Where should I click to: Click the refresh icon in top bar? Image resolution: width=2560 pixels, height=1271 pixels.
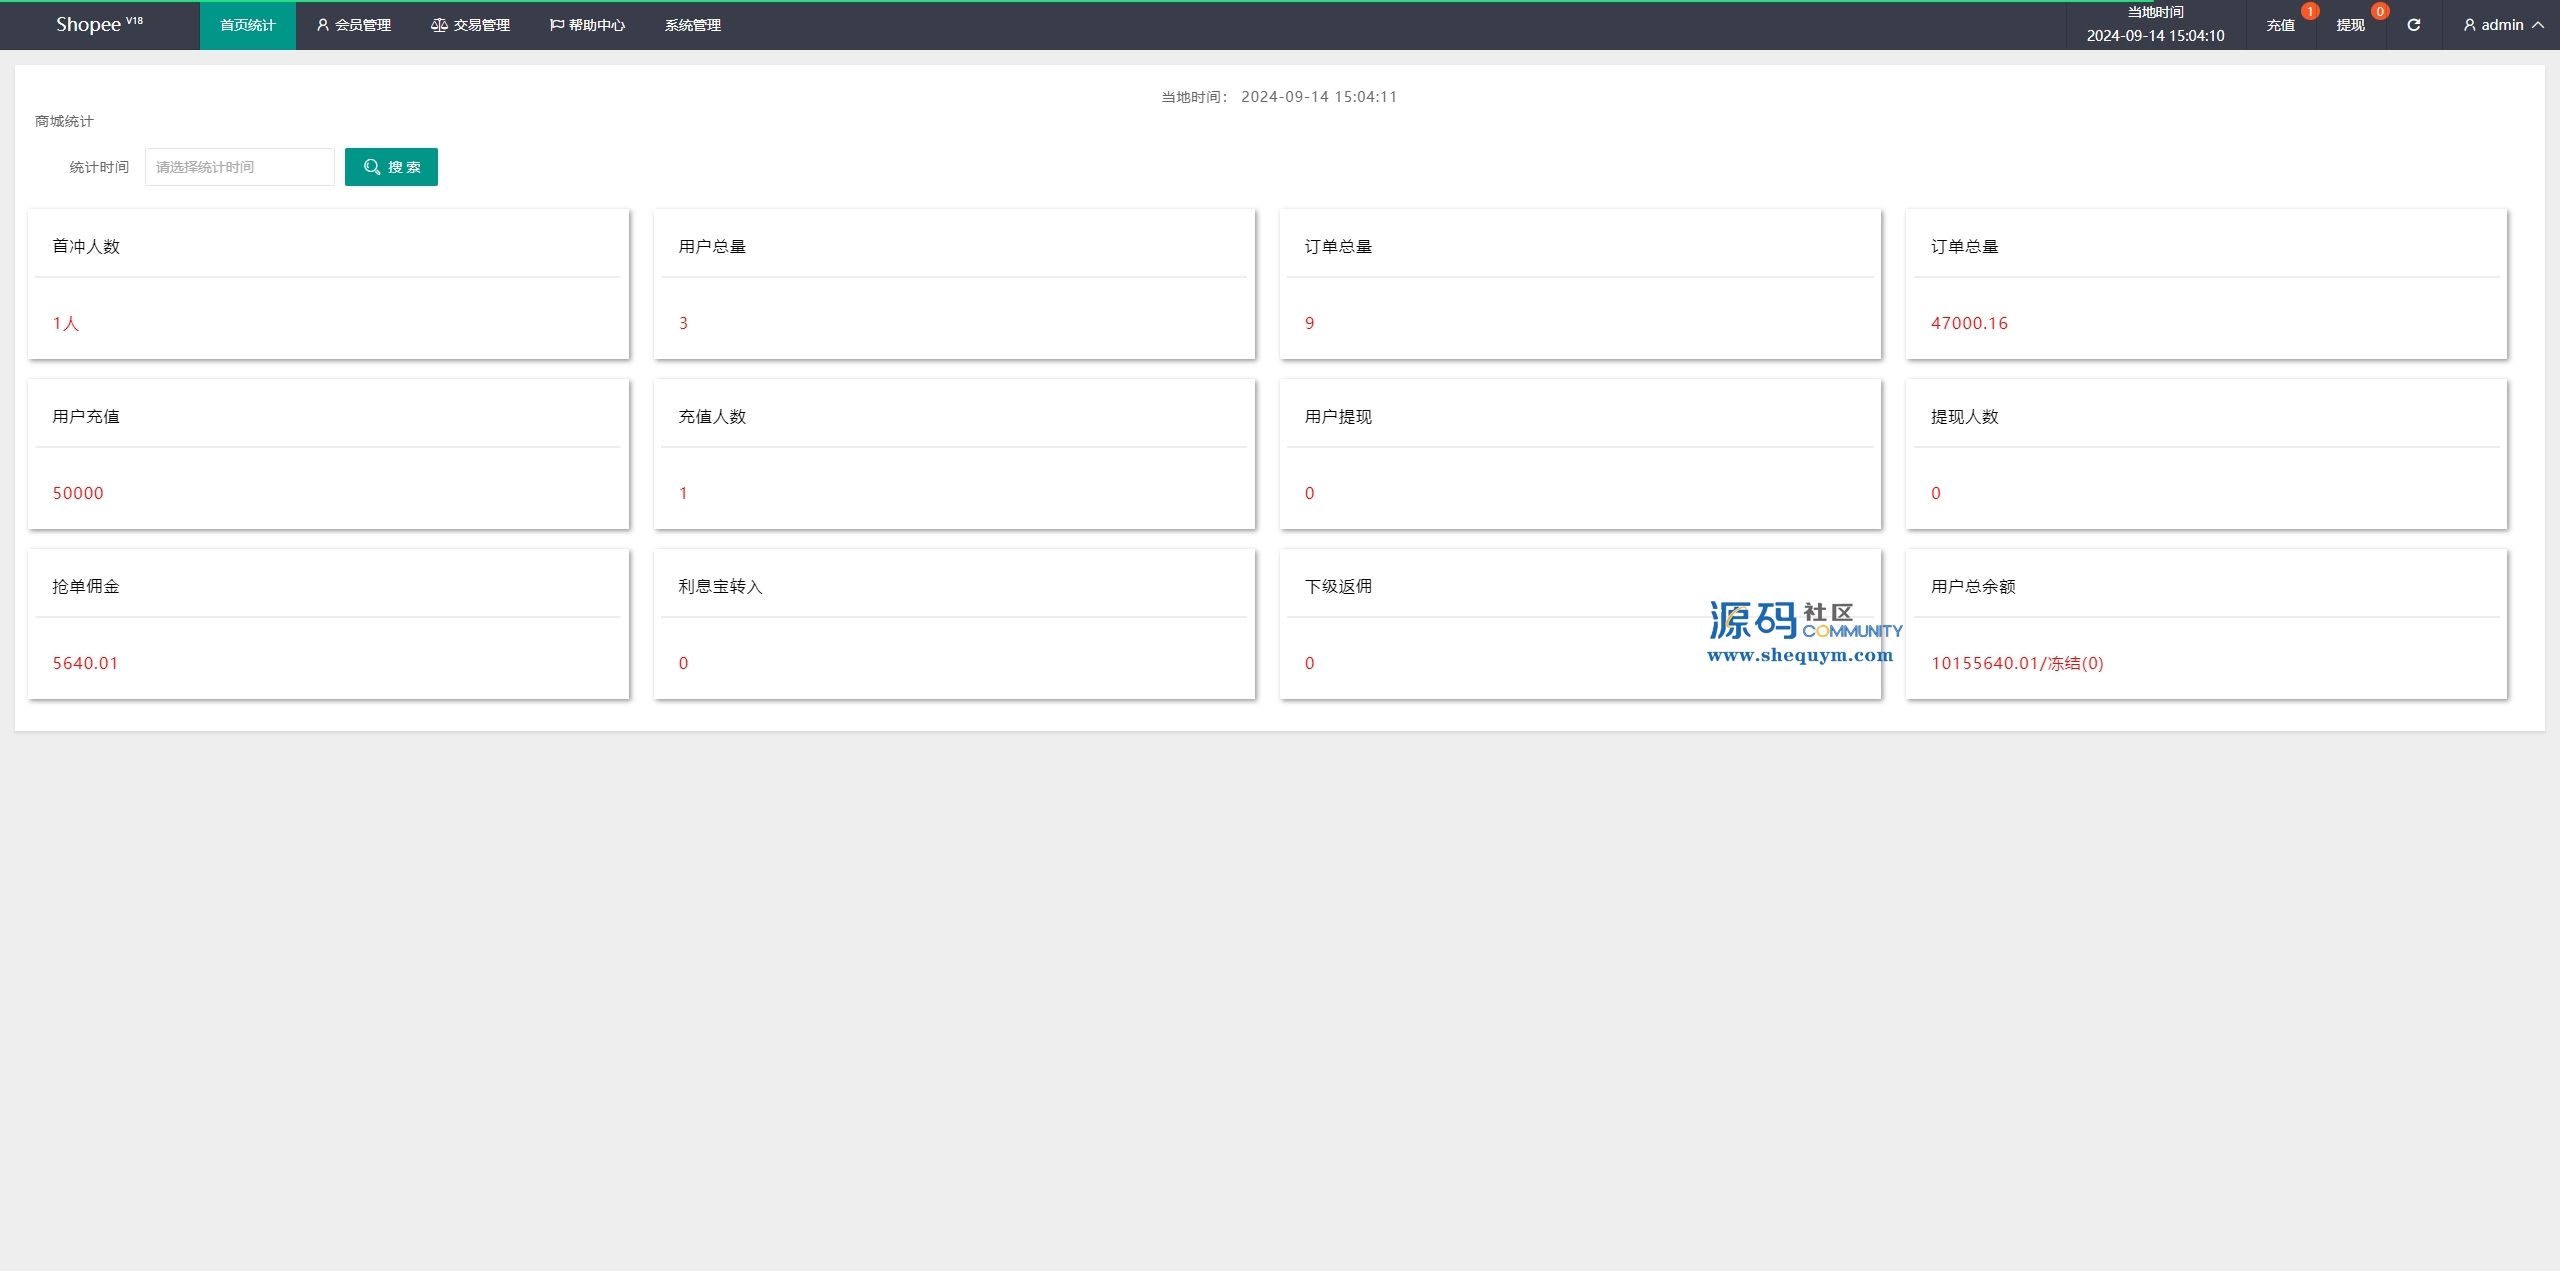click(2413, 25)
